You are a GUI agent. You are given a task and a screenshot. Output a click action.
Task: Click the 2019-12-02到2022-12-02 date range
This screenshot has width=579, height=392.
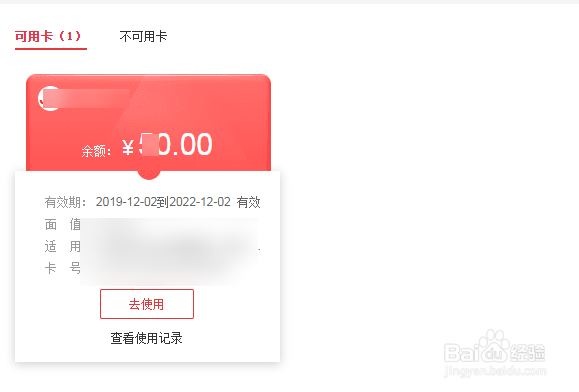click(163, 202)
